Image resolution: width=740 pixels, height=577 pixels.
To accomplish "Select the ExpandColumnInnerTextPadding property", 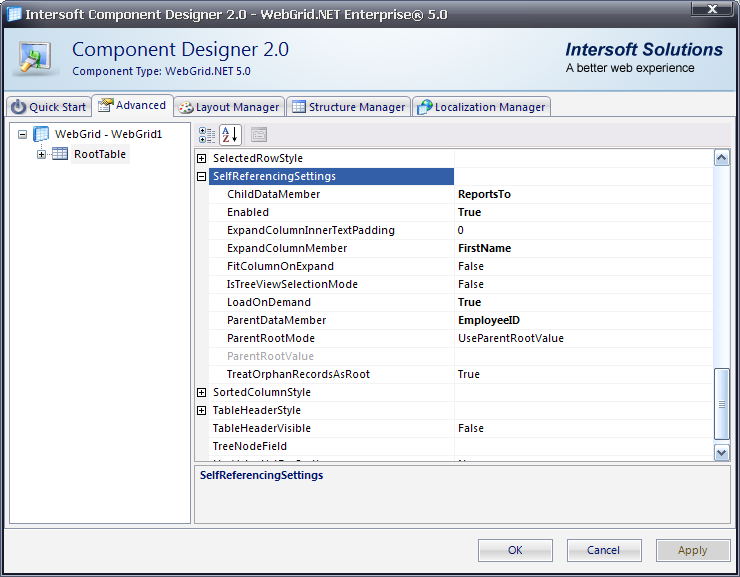I will [331, 230].
